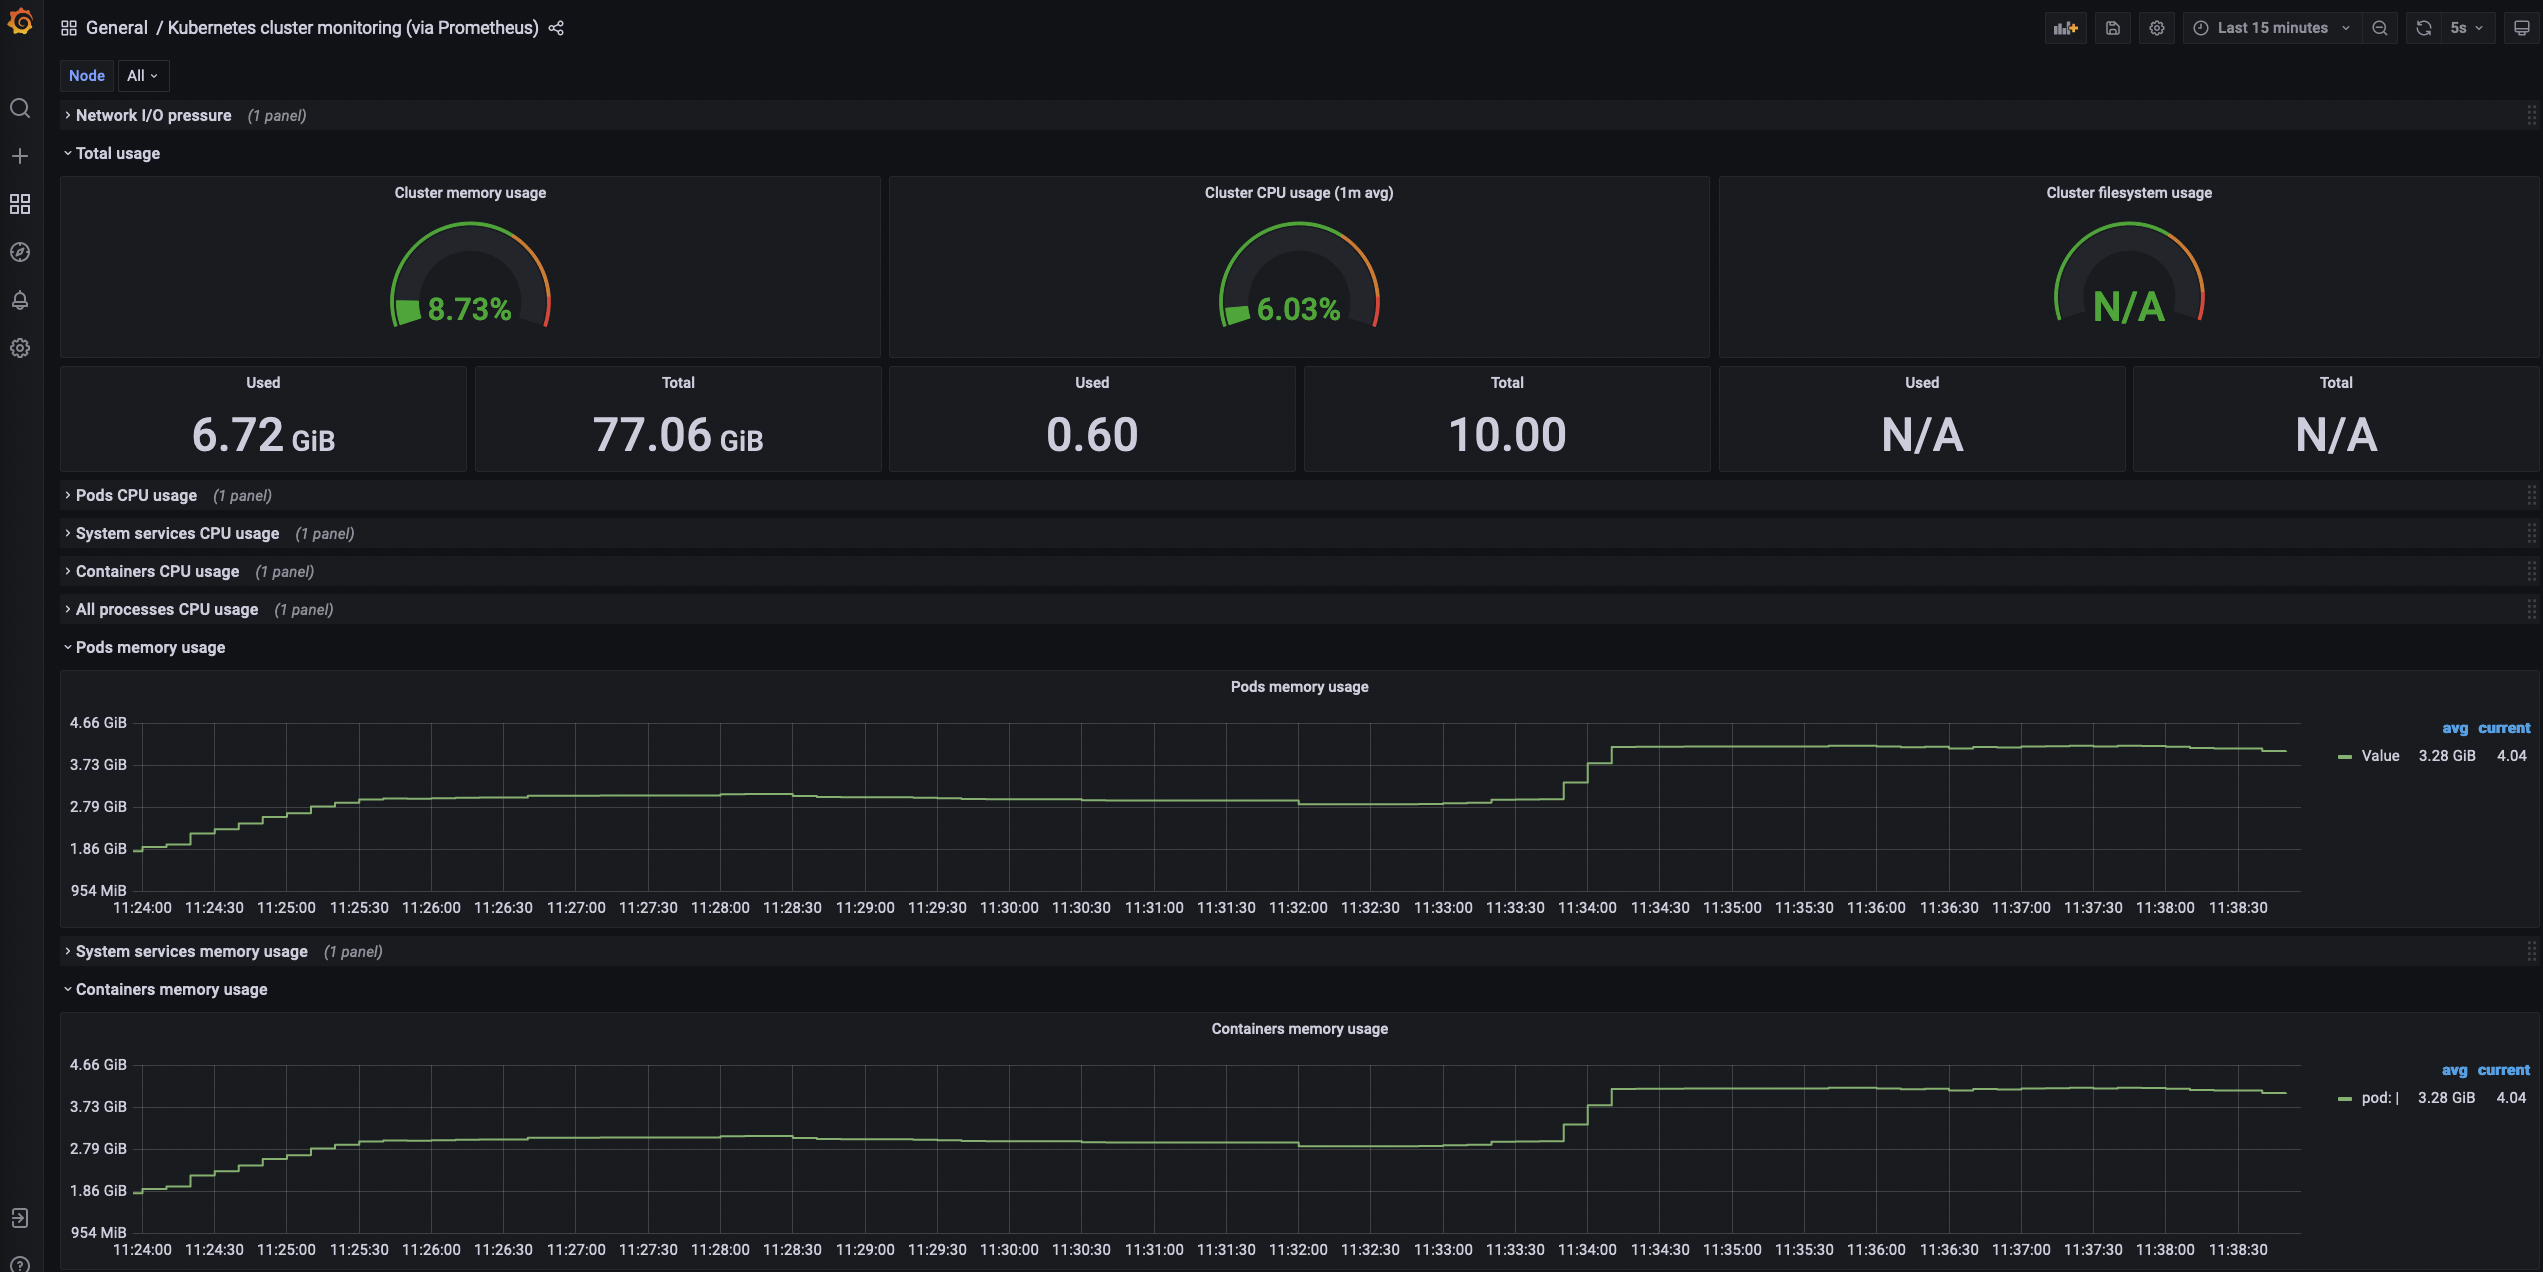Sort Pods memory legend by avg column
Image resolution: width=2543 pixels, height=1272 pixels.
click(2454, 728)
